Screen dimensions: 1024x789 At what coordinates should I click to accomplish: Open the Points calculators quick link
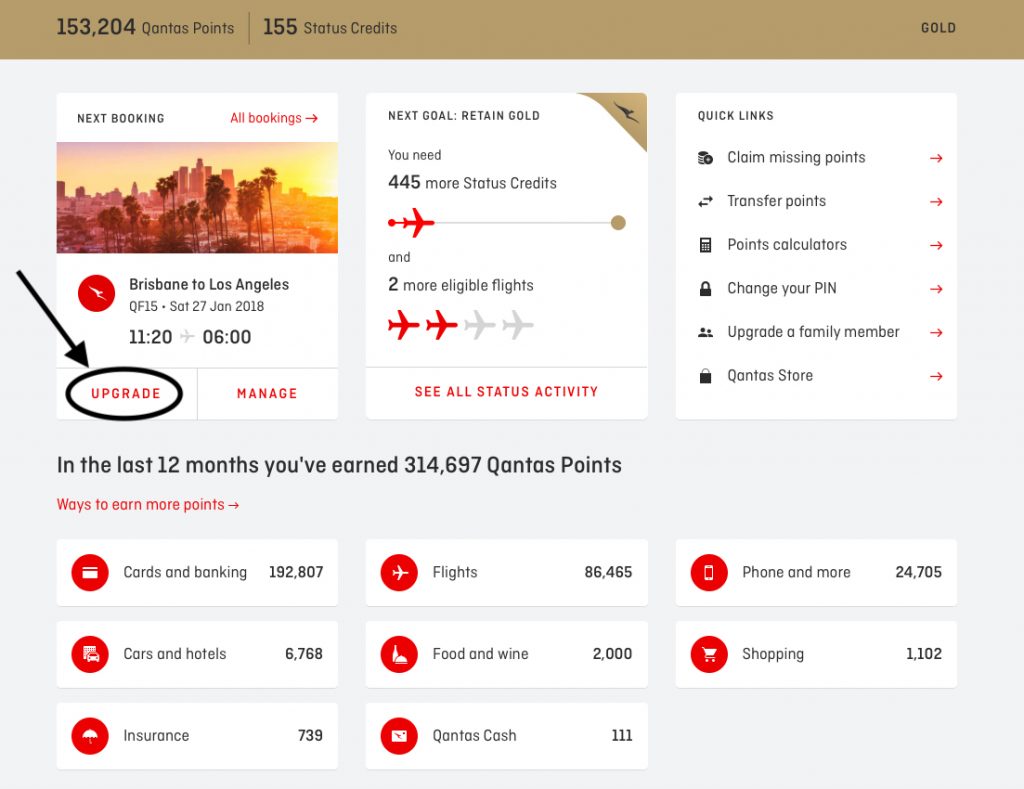pos(787,245)
